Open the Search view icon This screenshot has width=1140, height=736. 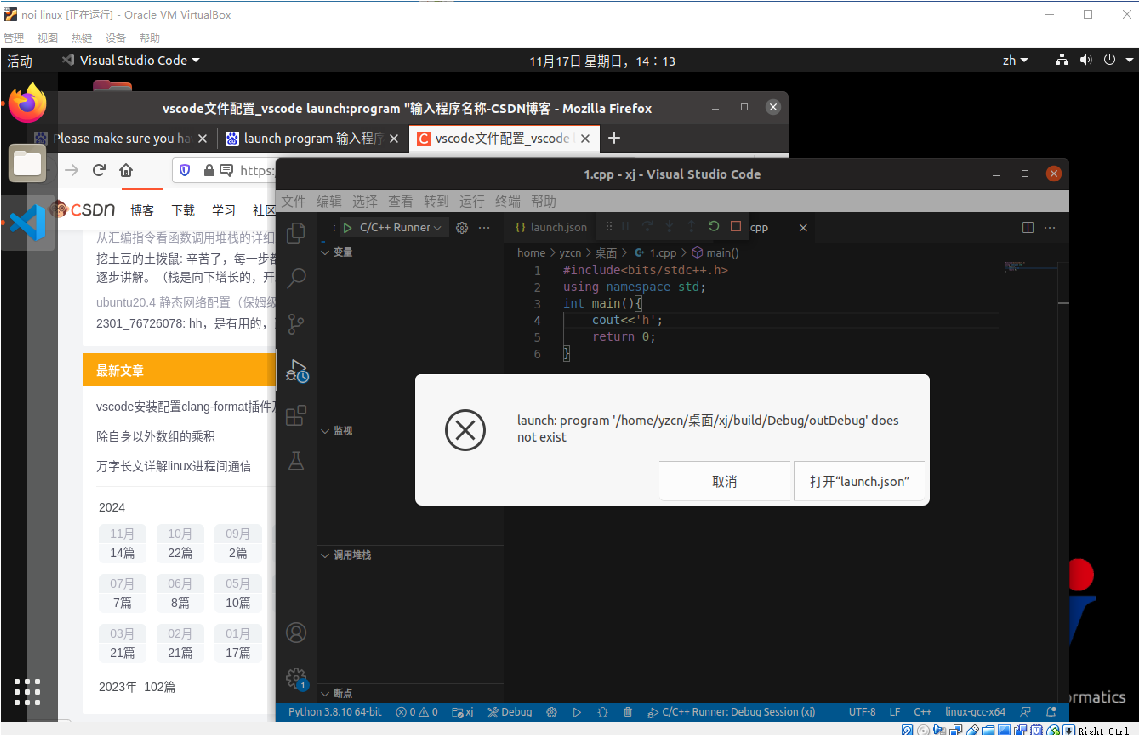click(296, 278)
